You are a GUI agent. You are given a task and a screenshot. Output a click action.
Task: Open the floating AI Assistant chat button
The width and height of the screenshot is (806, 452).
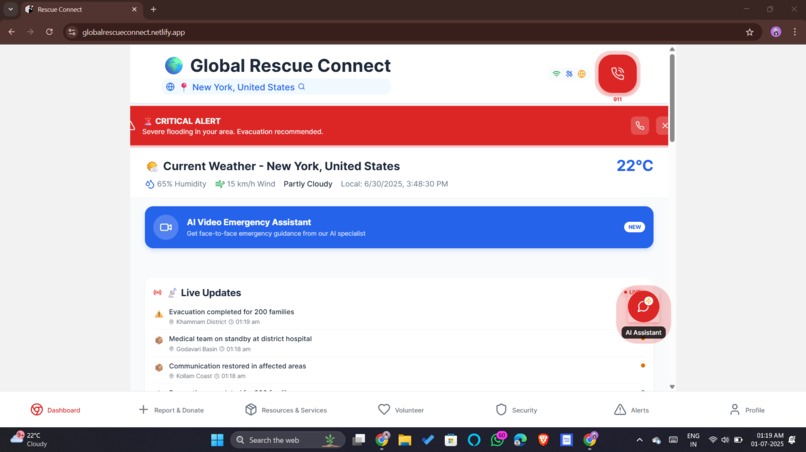click(643, 306)
